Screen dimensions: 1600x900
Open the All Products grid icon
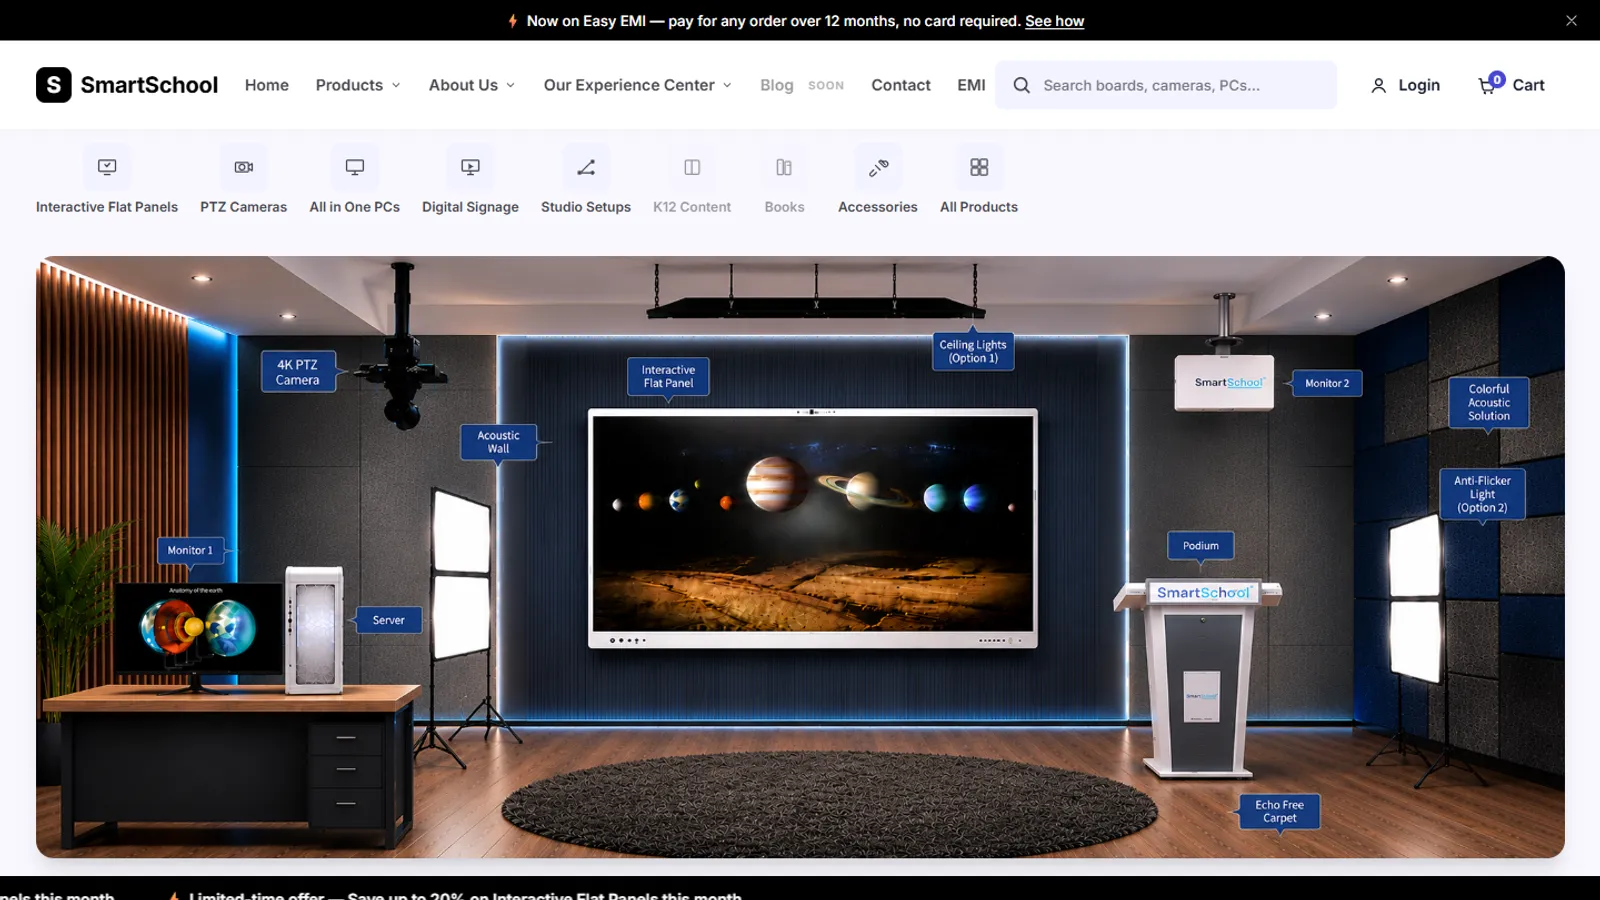point(979,167)
